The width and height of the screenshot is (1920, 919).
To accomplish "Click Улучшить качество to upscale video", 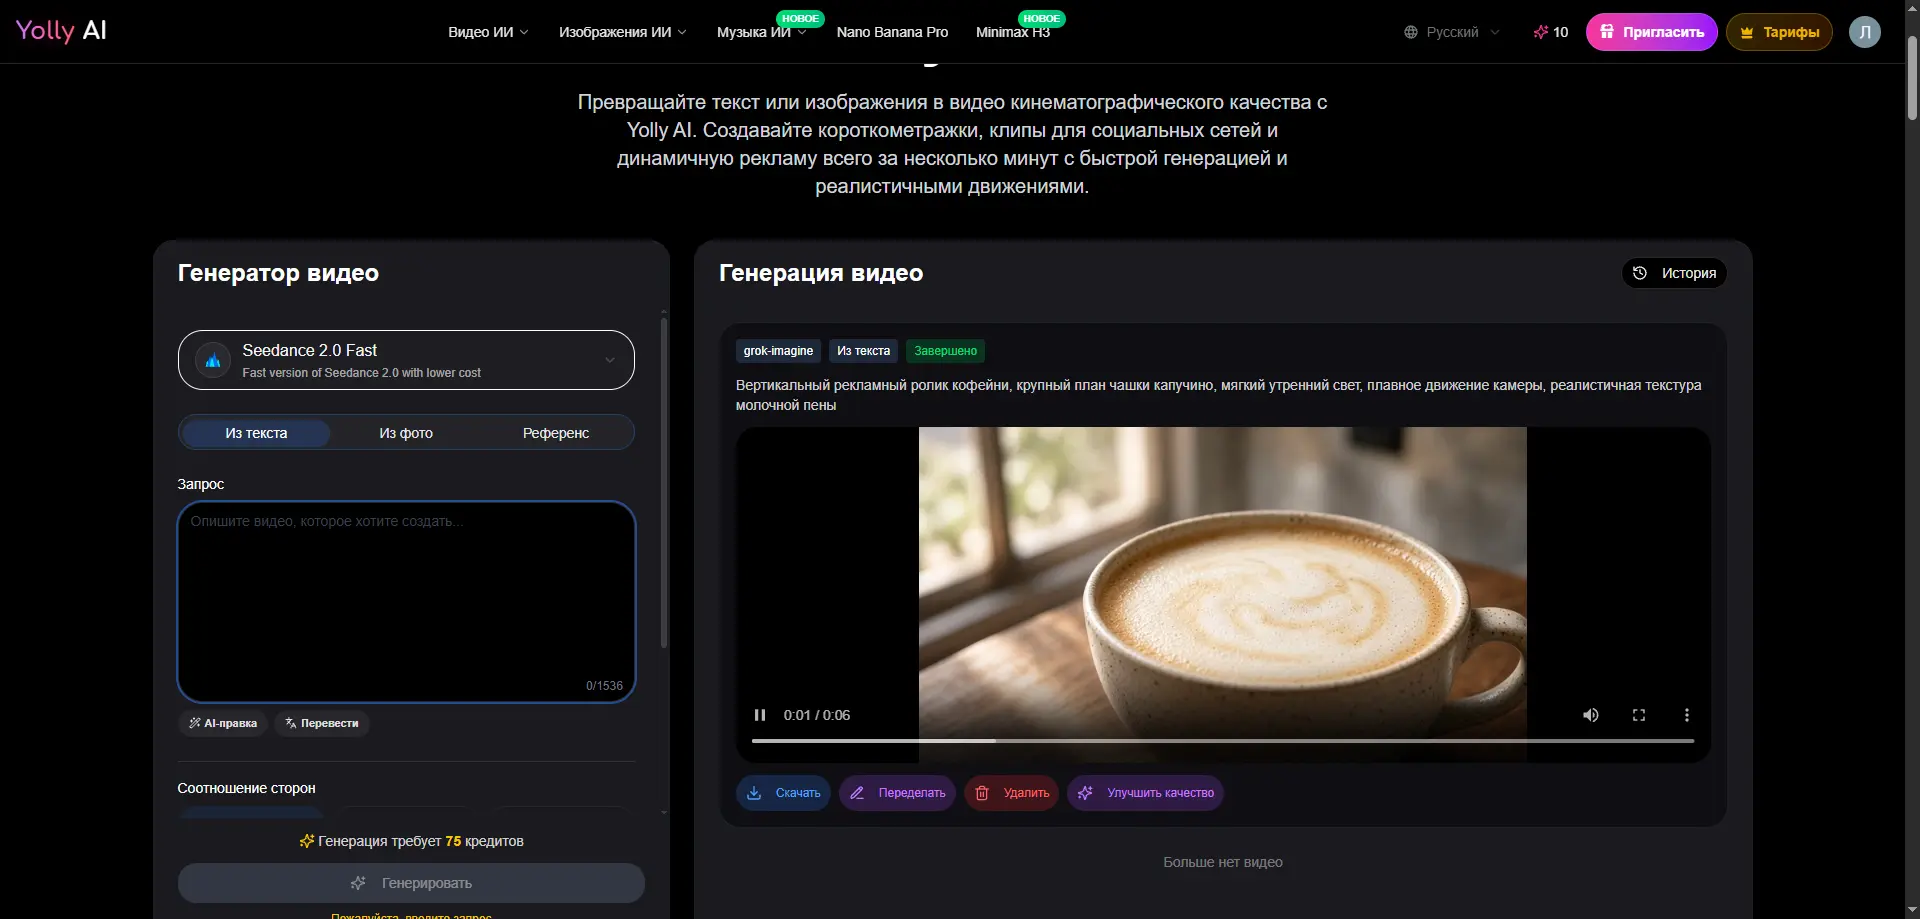I will pyautogui.click(x=1146, y=793).
